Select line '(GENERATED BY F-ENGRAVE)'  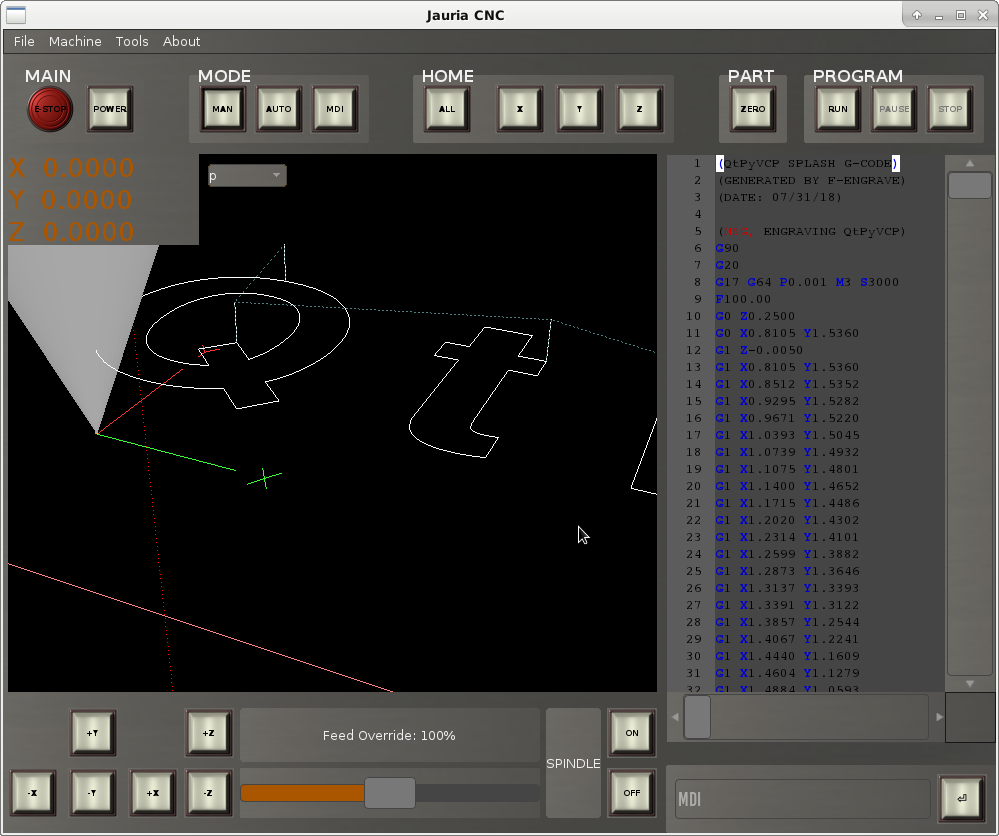click(x=811, y=180)
